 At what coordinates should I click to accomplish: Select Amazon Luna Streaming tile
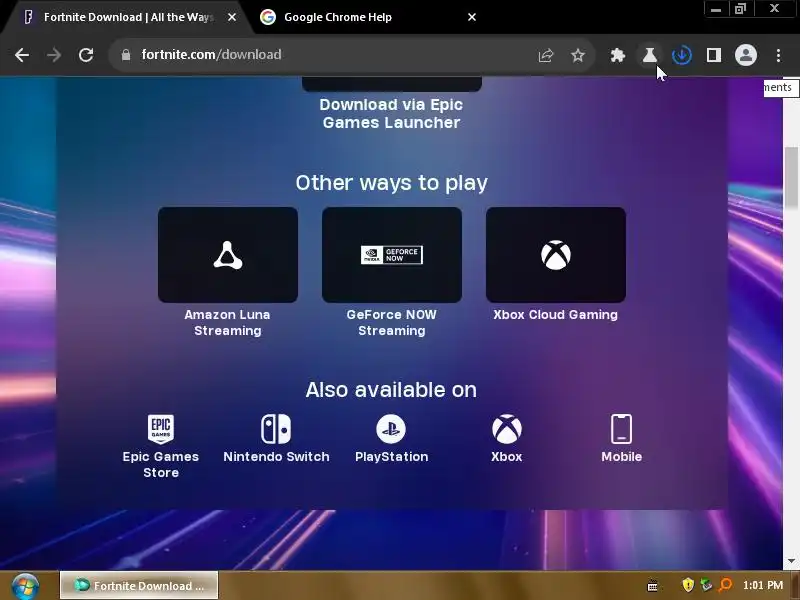click(x=228, y=255)
